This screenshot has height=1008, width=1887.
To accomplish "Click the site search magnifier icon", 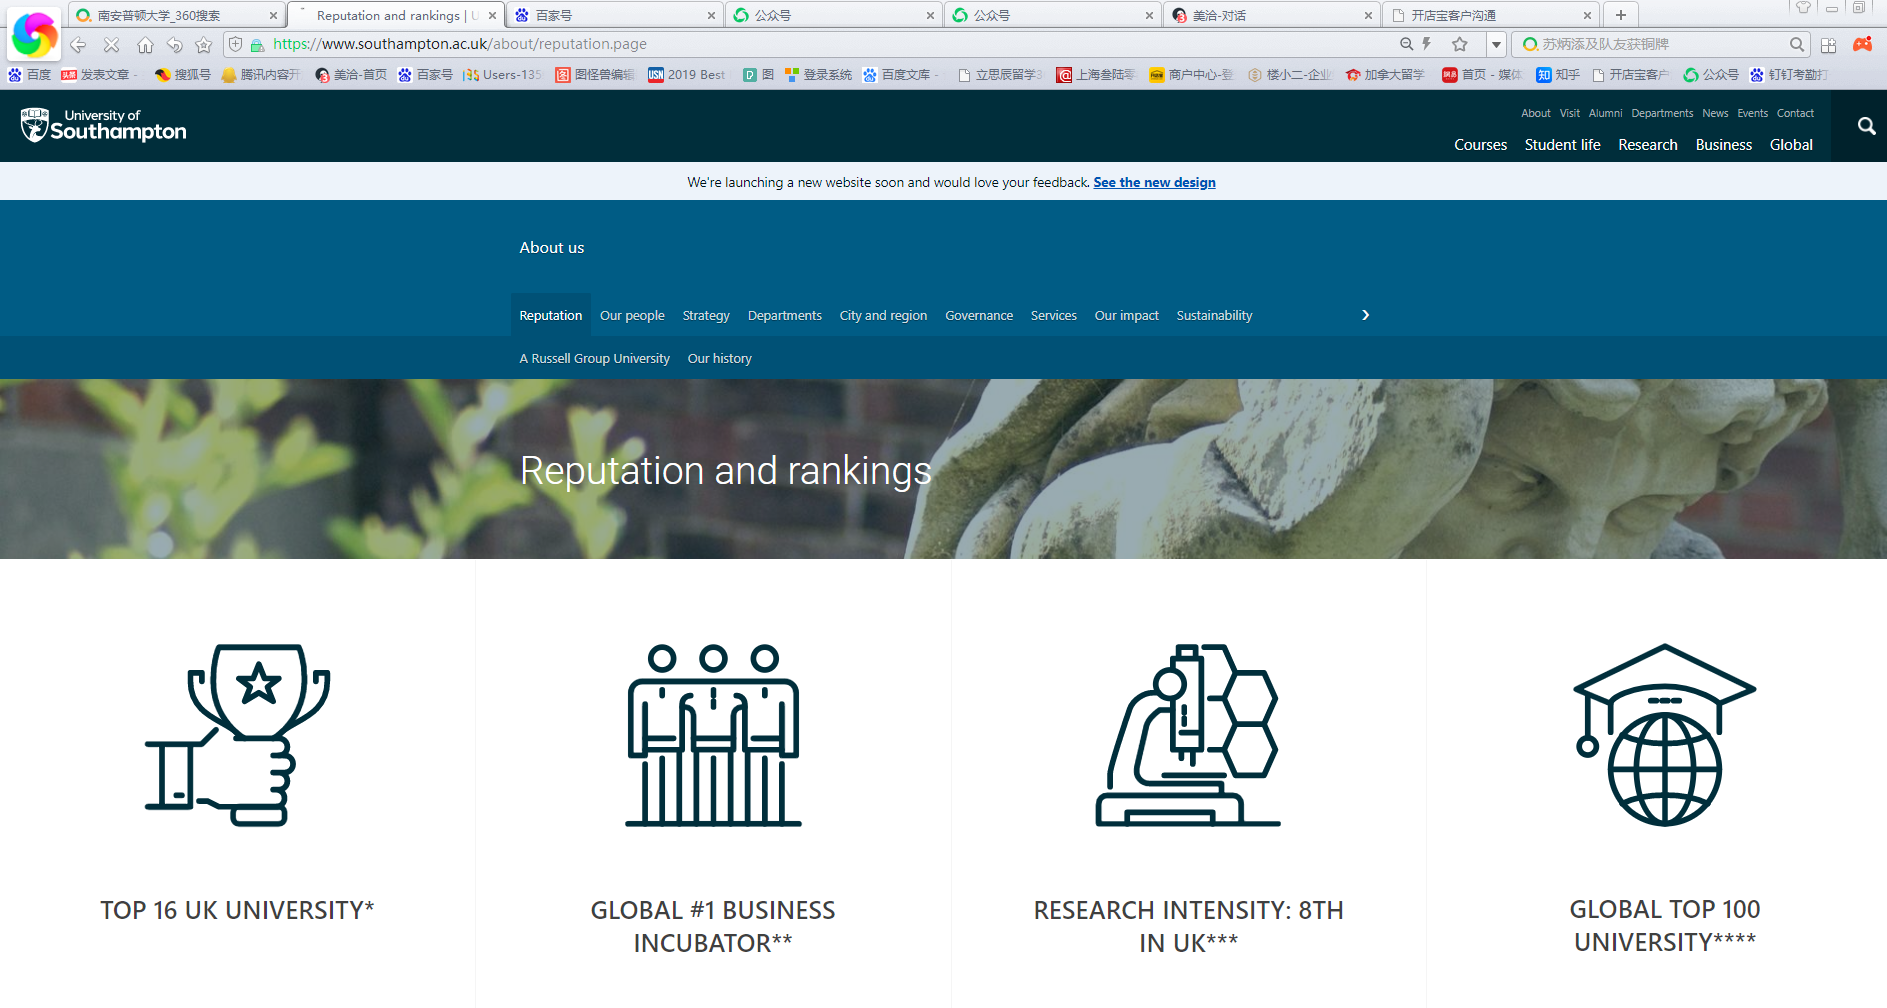I will click(x=1866, y=126).
